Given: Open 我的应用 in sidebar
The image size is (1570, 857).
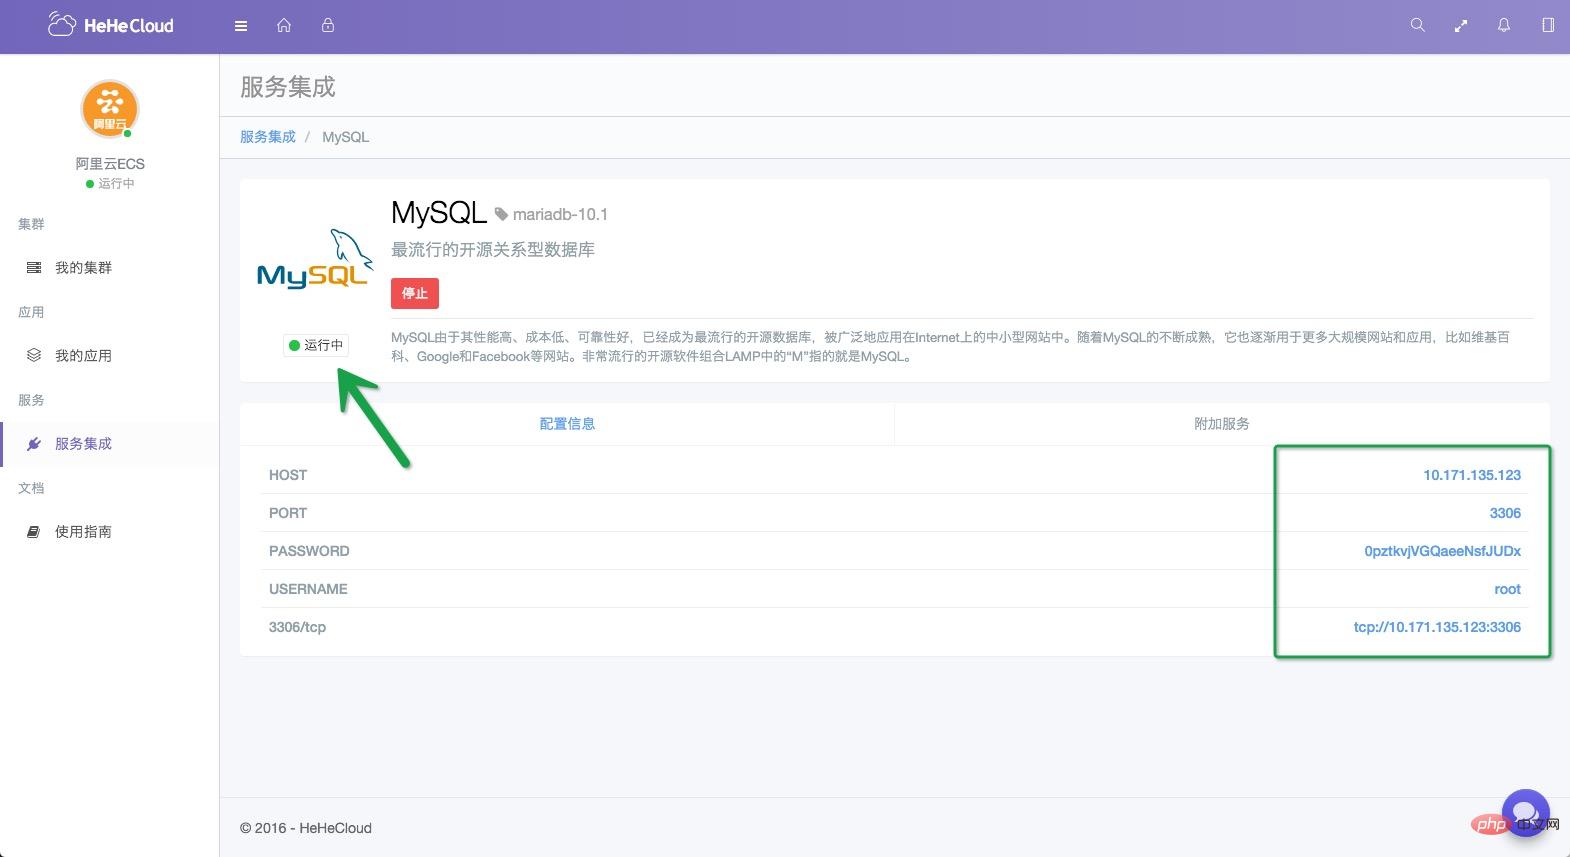Looking at the screenshot, I should coord(83,356).
